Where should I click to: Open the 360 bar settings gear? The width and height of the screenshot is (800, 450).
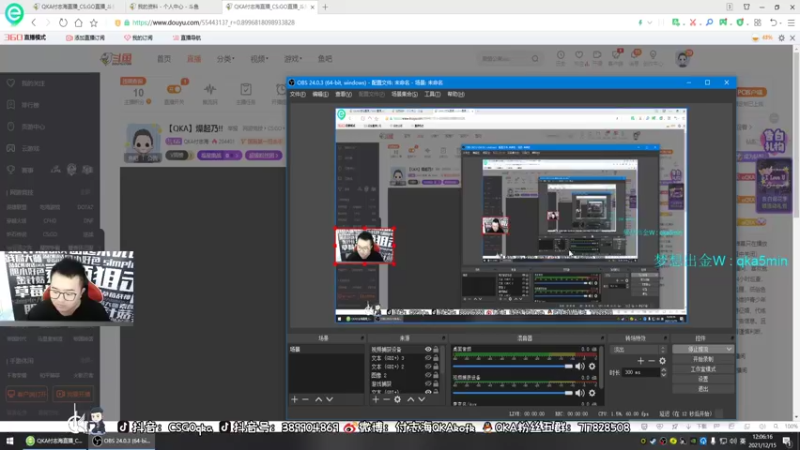tap(781, 38)
